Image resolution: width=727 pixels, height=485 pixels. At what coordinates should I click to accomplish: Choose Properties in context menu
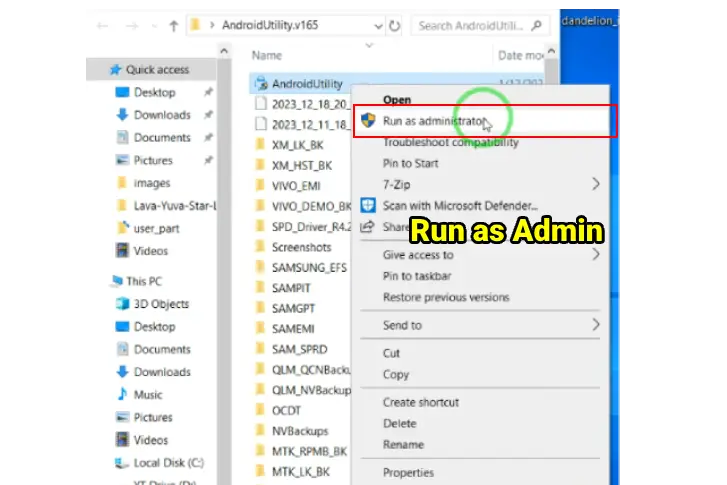coord(408,473)
